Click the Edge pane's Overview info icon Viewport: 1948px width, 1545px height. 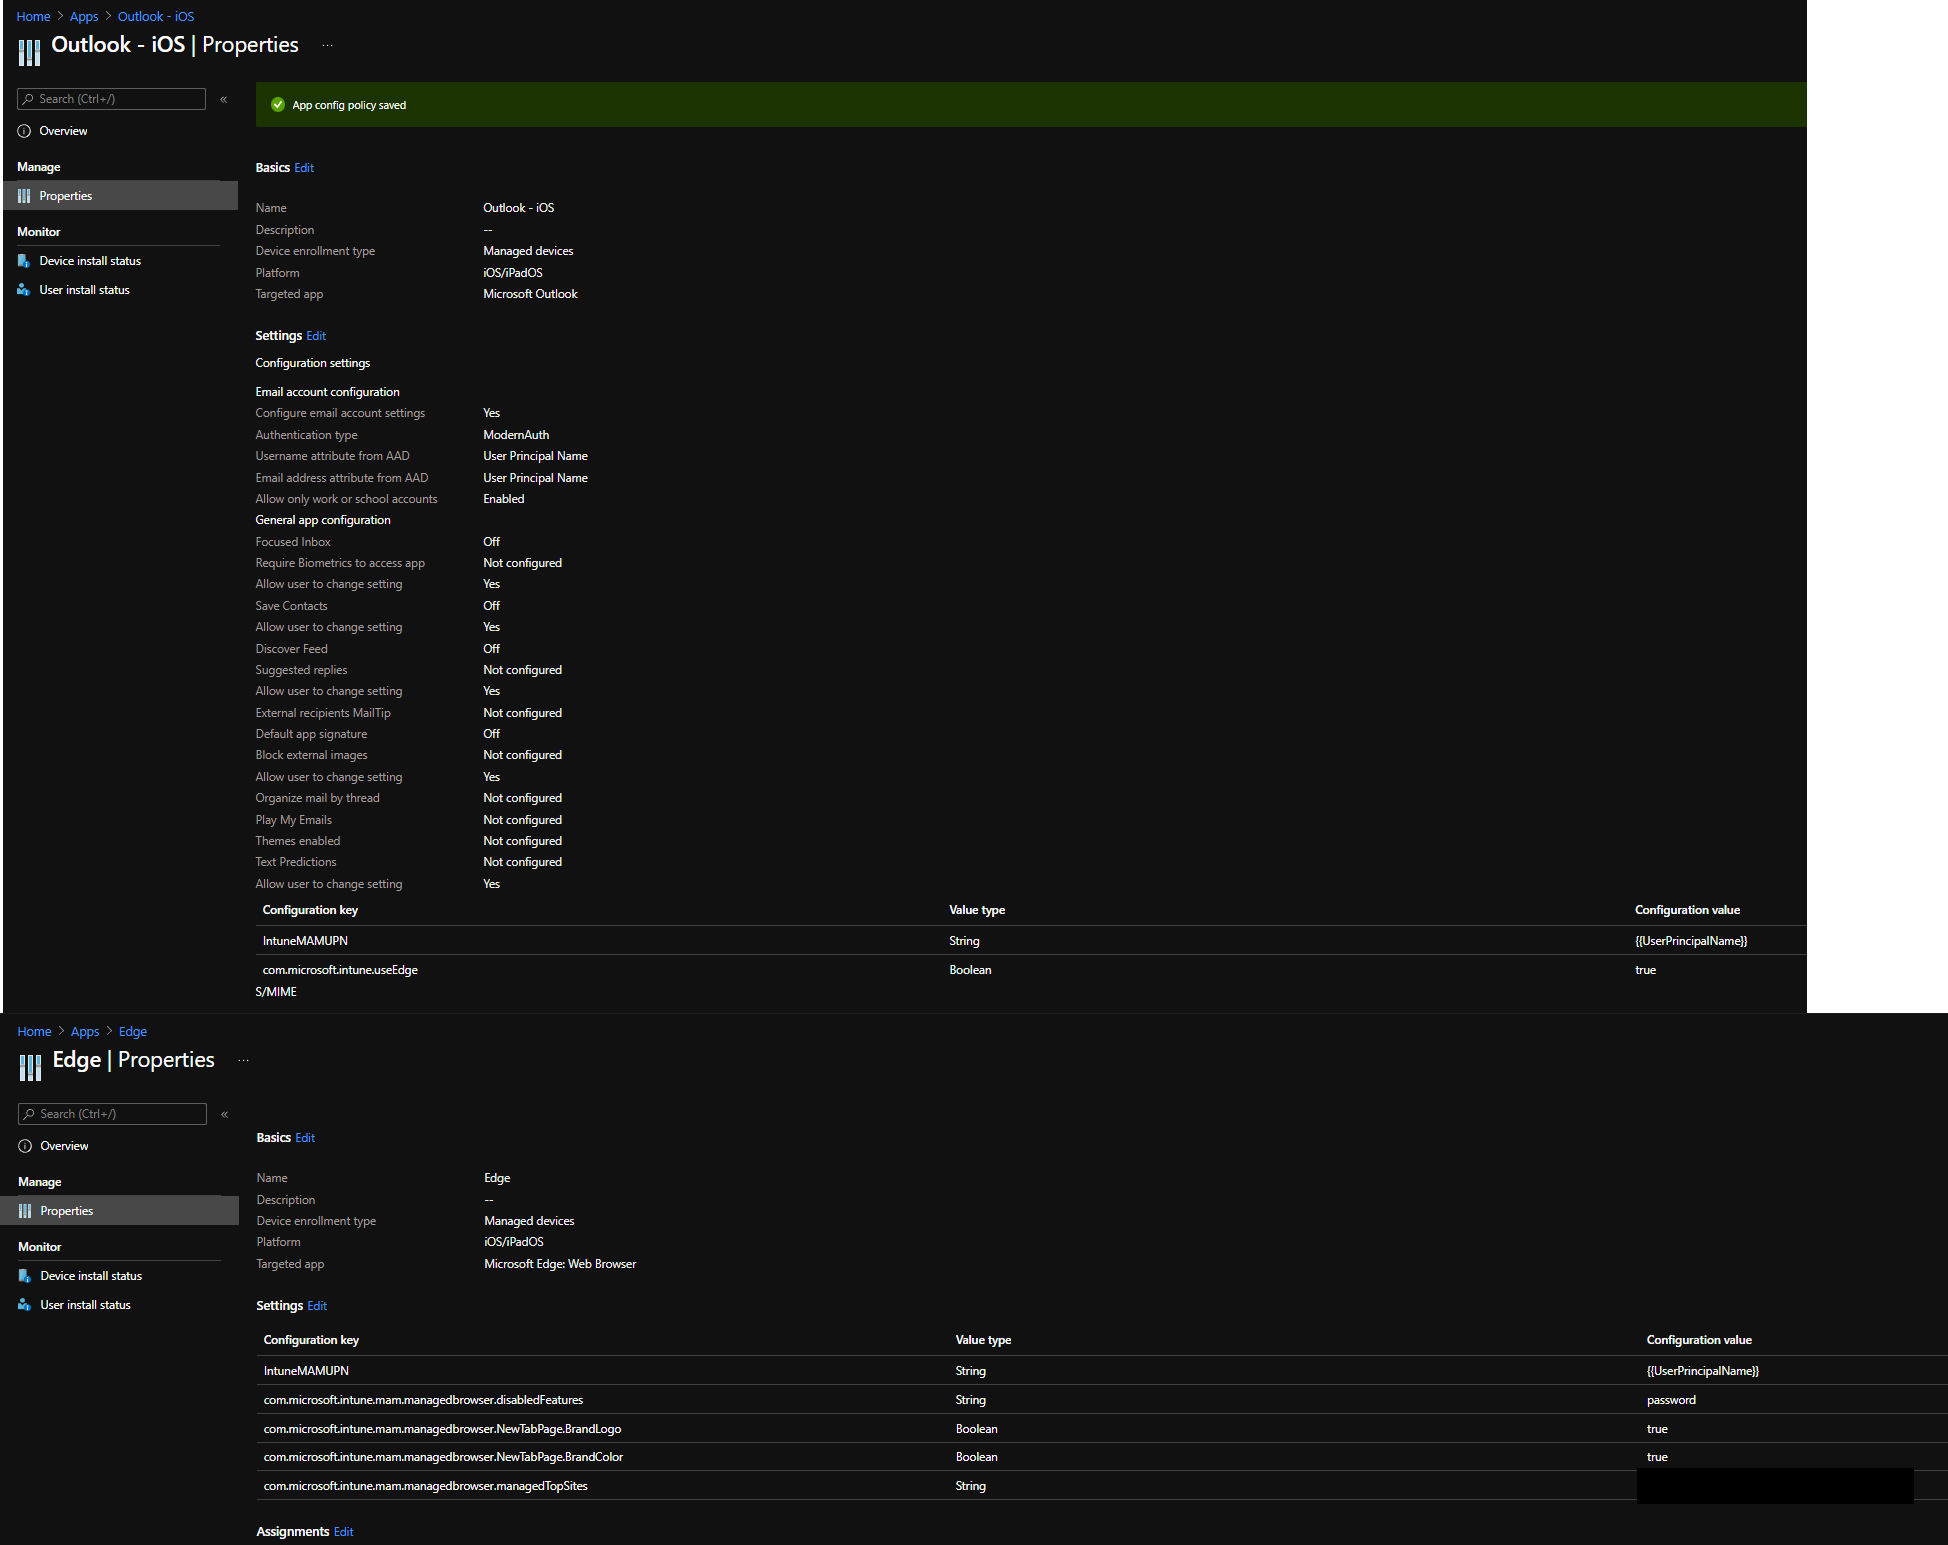pos(25,1146)
